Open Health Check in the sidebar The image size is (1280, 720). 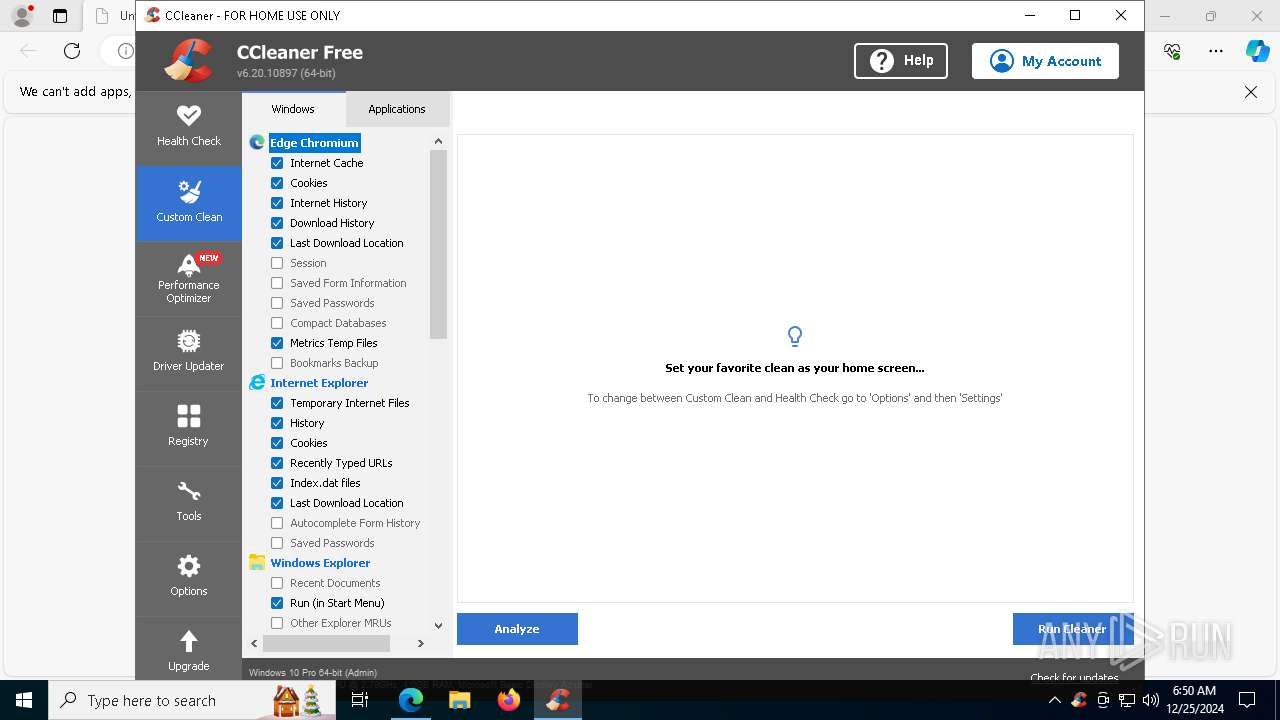point(189,128)
